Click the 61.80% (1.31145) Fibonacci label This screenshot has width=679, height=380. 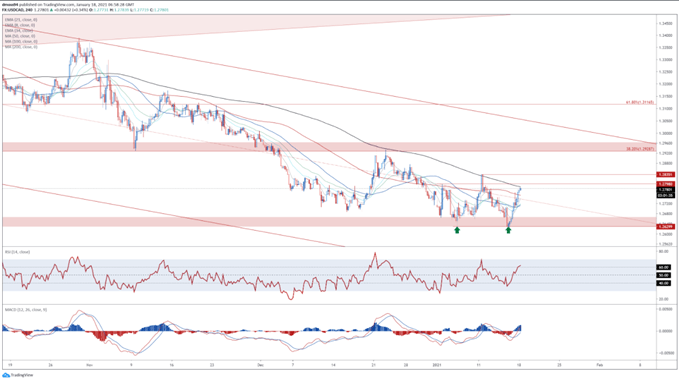[x=640, y=103]
